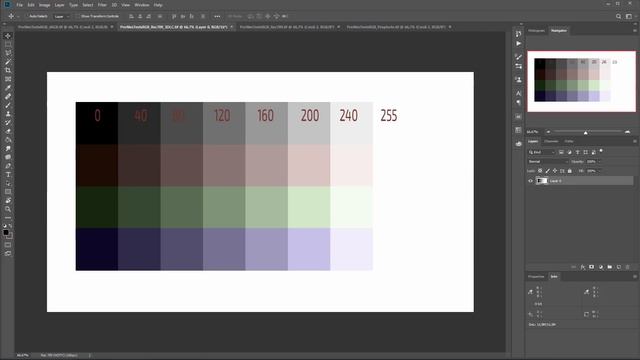Open the Image menu
The image size is (640, 360).
click(x=44, y=5)
